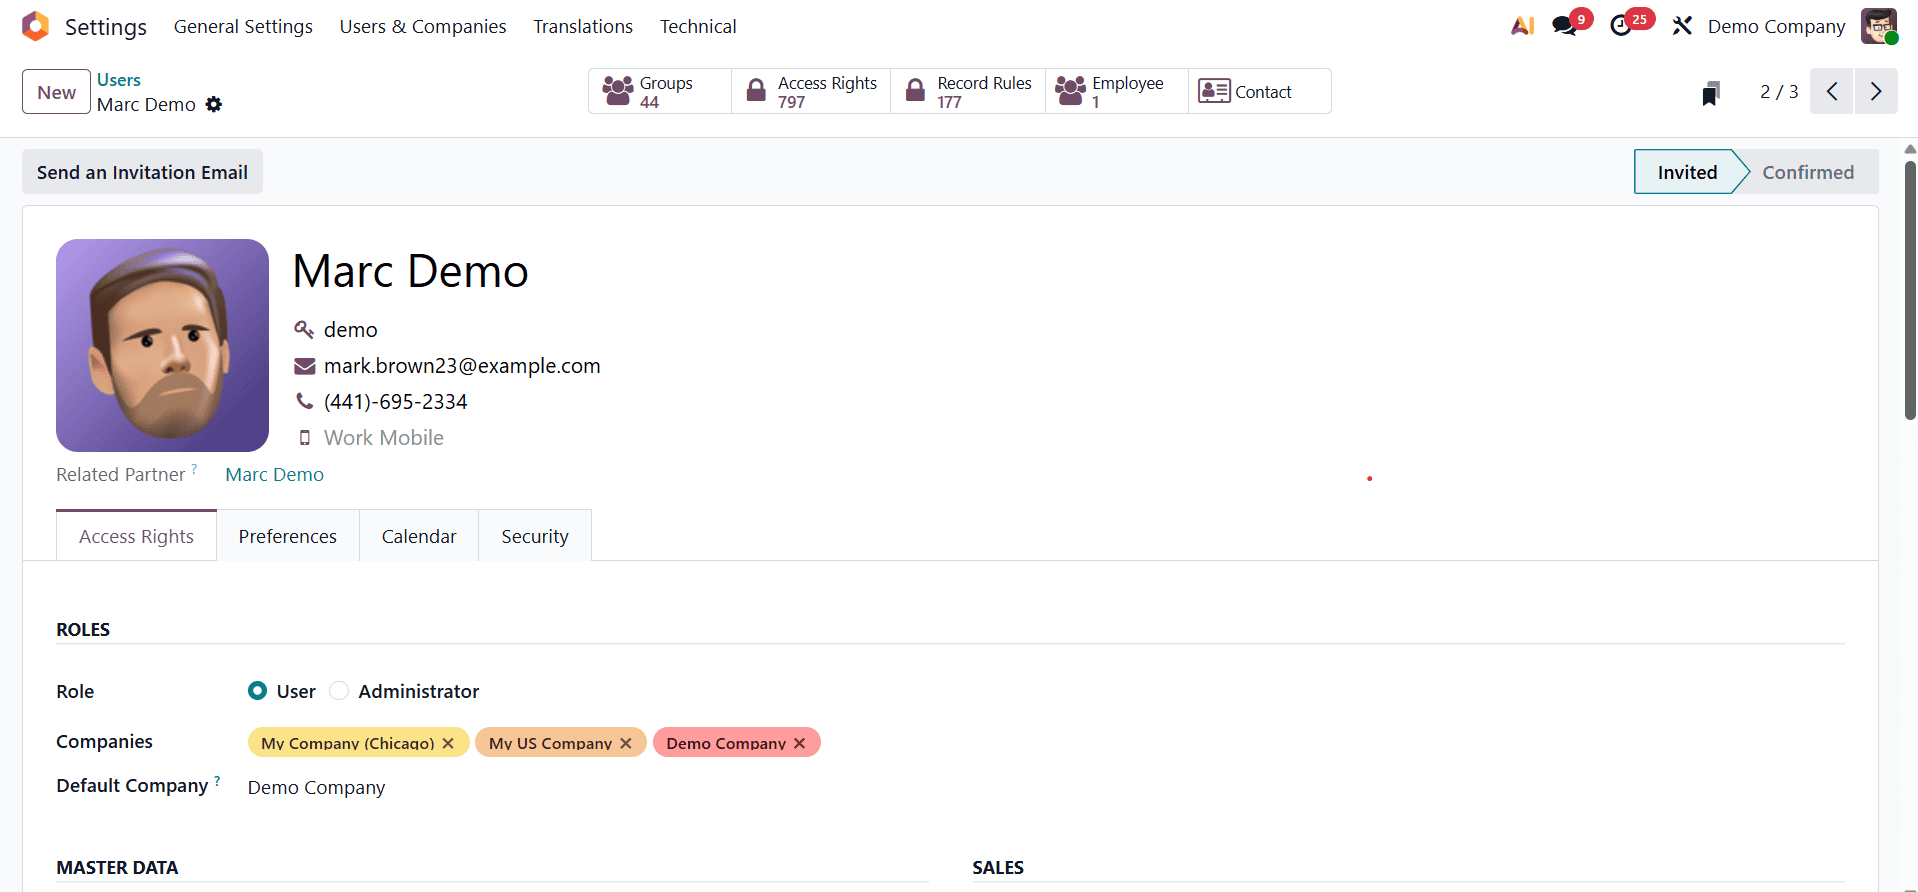
Task: Click the demo login field
Action: [x=350, y=330]
